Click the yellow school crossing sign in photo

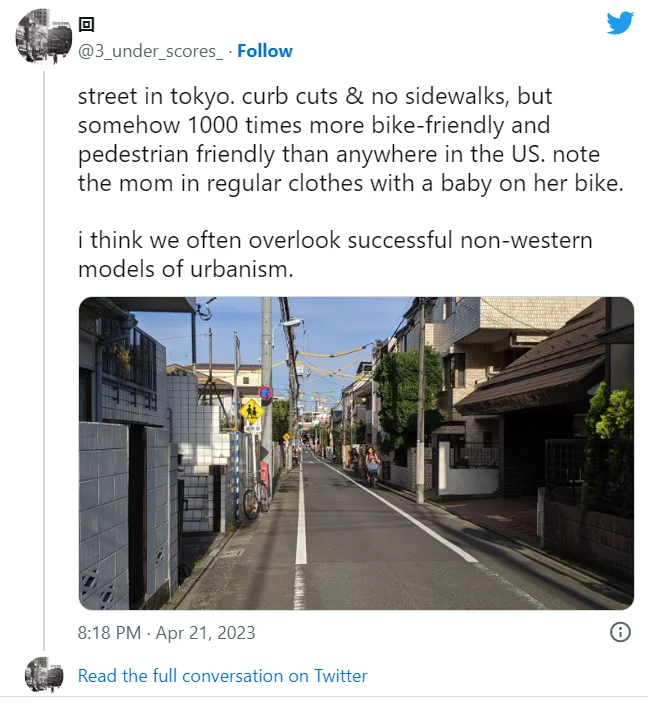[x=251, y=411]
